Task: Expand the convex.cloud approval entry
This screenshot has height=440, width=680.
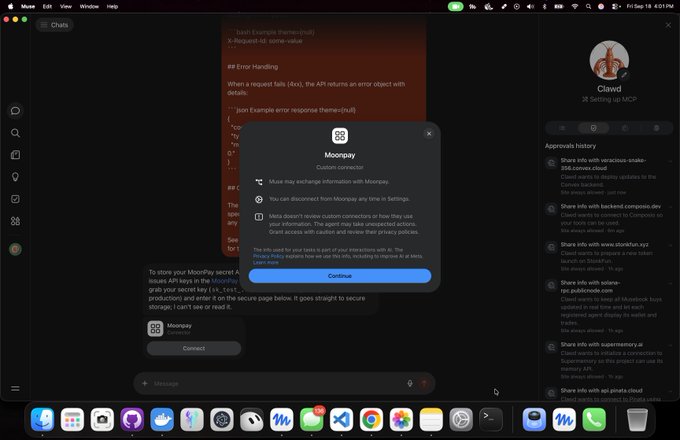Action: [x=609, y=176]
